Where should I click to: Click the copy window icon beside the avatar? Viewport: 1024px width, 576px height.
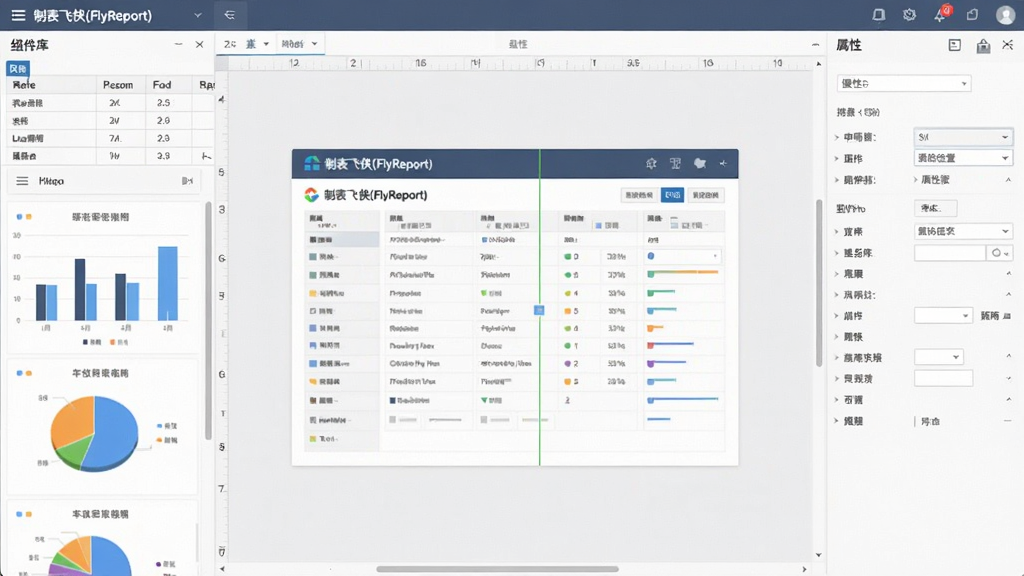pos(972,15)
